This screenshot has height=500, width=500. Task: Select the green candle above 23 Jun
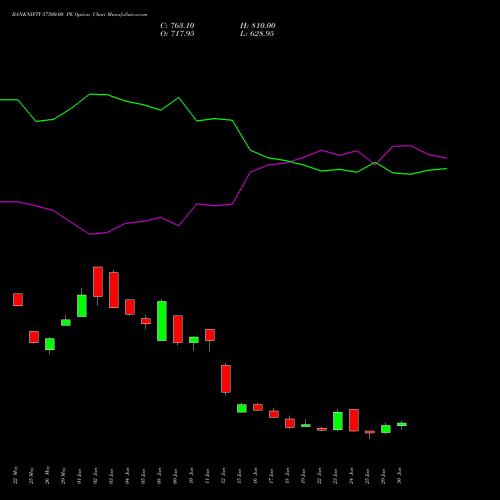pos(338,421)
